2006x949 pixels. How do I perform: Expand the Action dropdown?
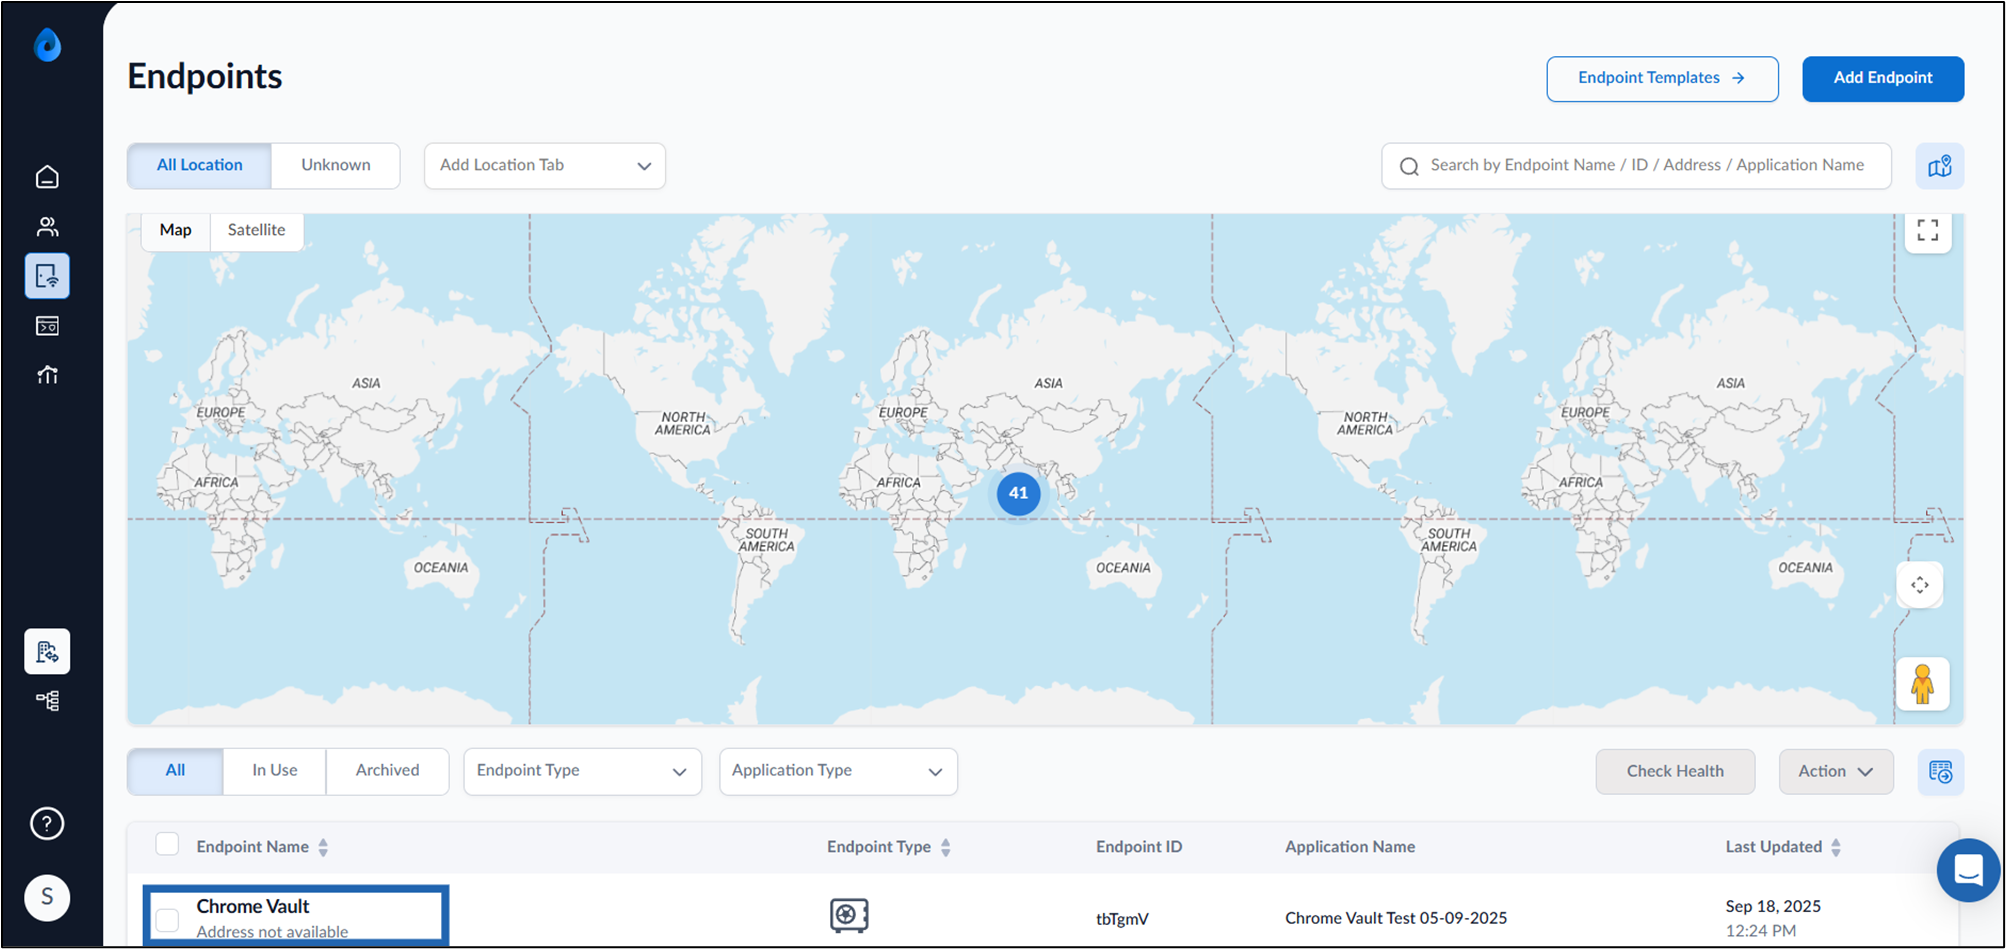click(1836, 772)
